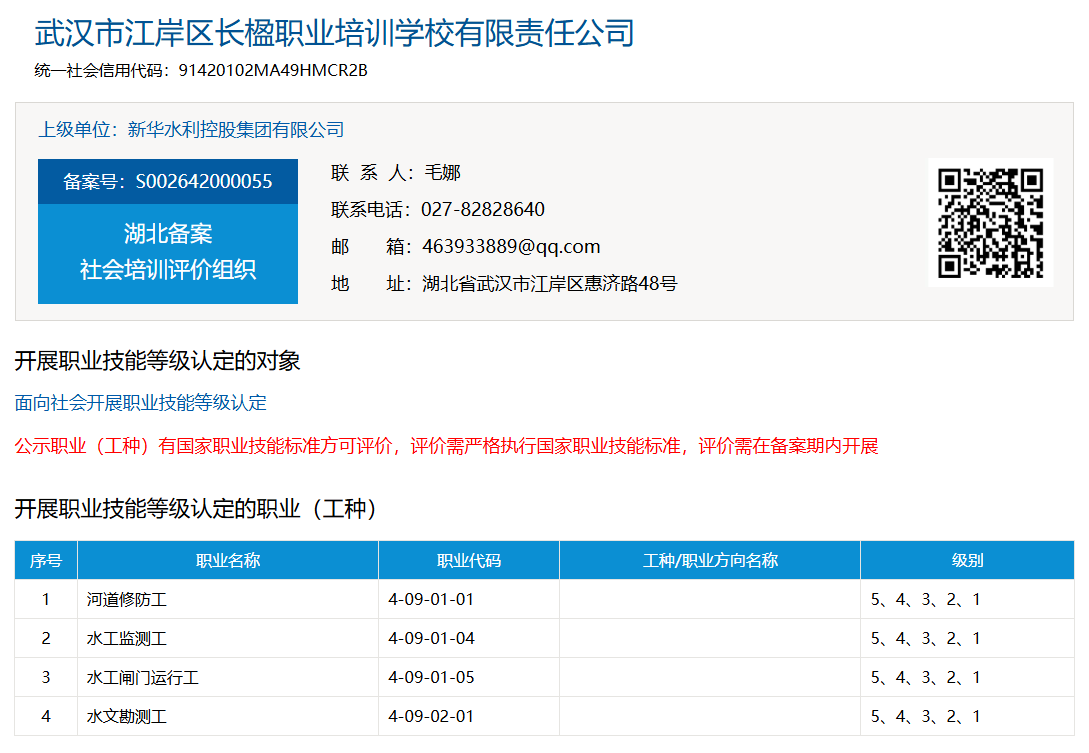Image resolution: width=1089 pixels, height=753 pixels.
Task: Click the level cell for 河道修防工
Action: 967,599
